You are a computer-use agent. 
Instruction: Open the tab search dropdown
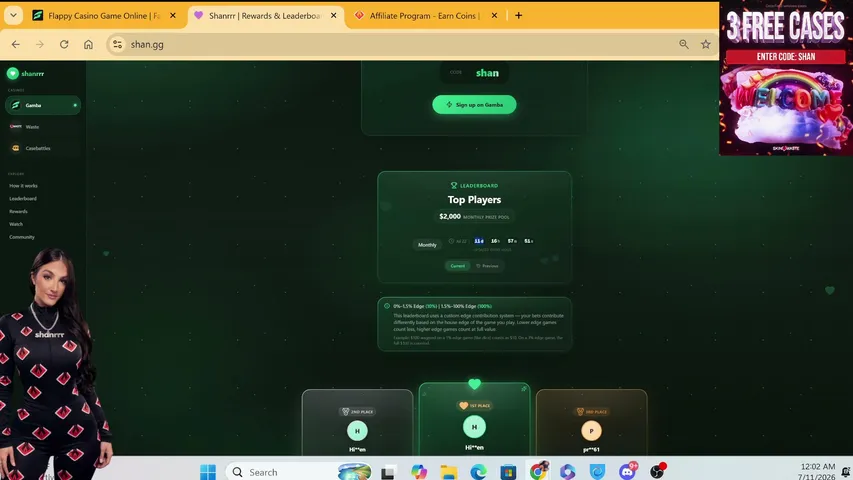14,16
